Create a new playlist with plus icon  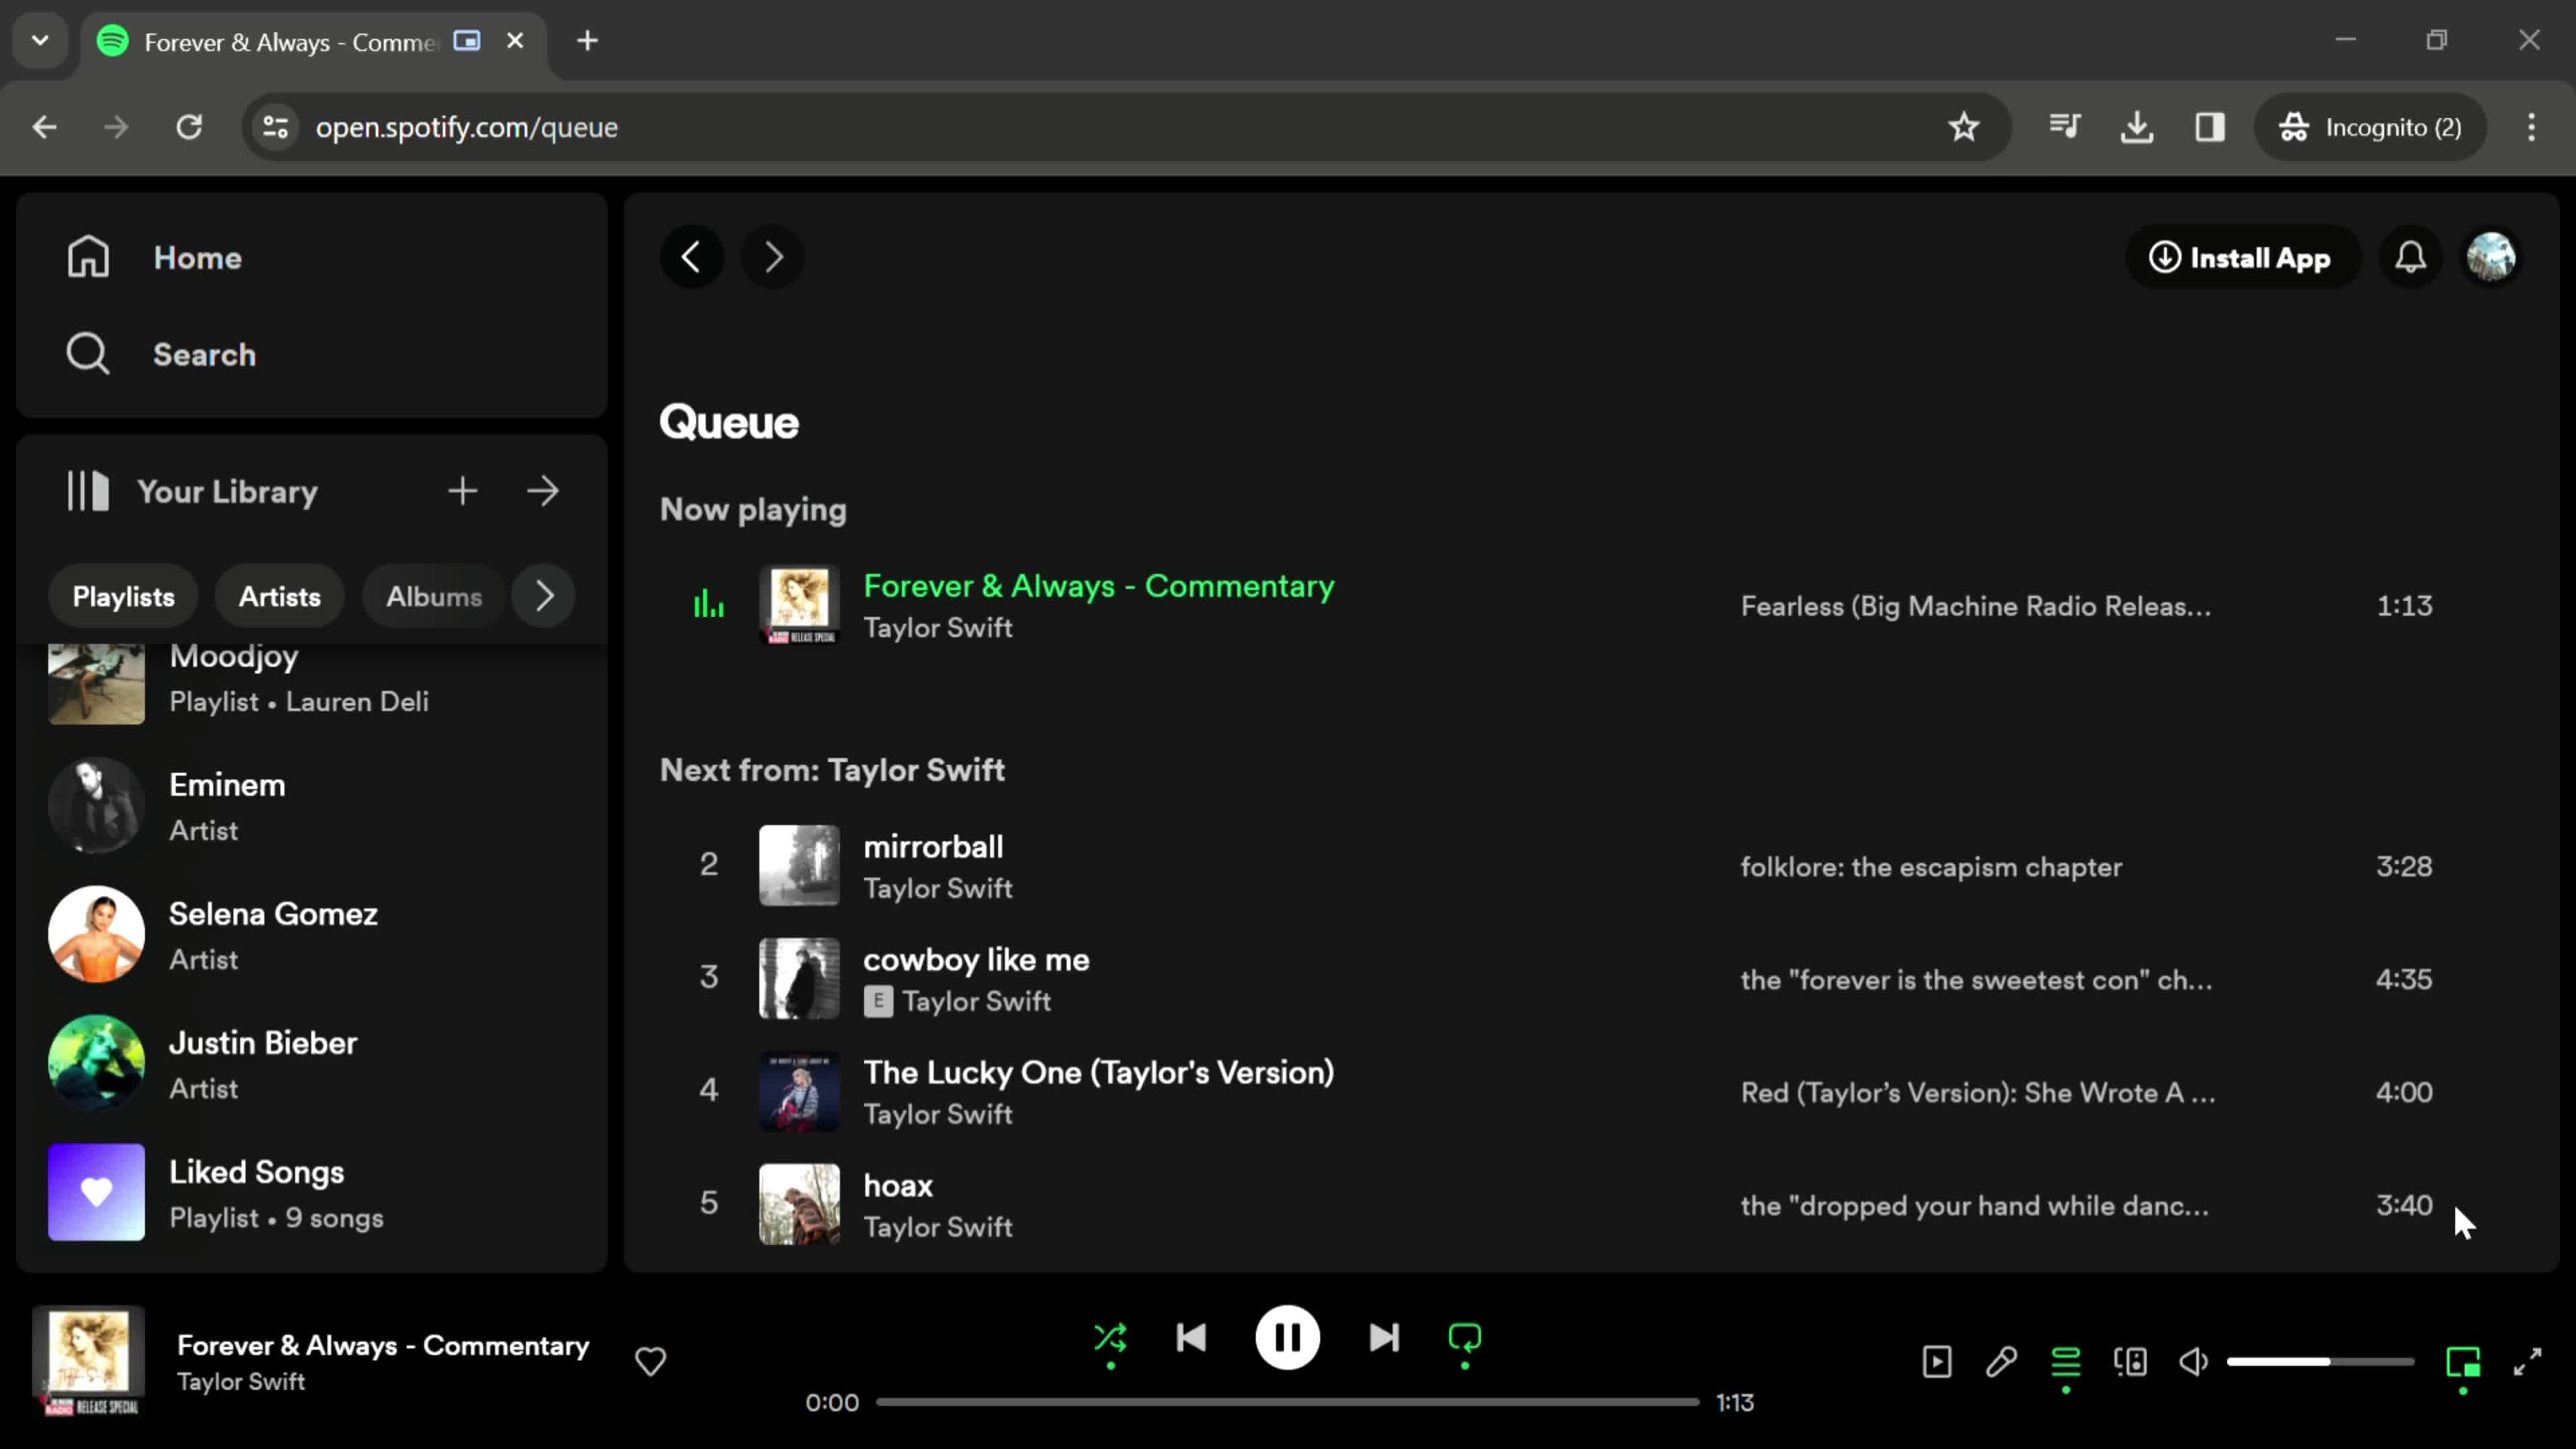point(462,491)
